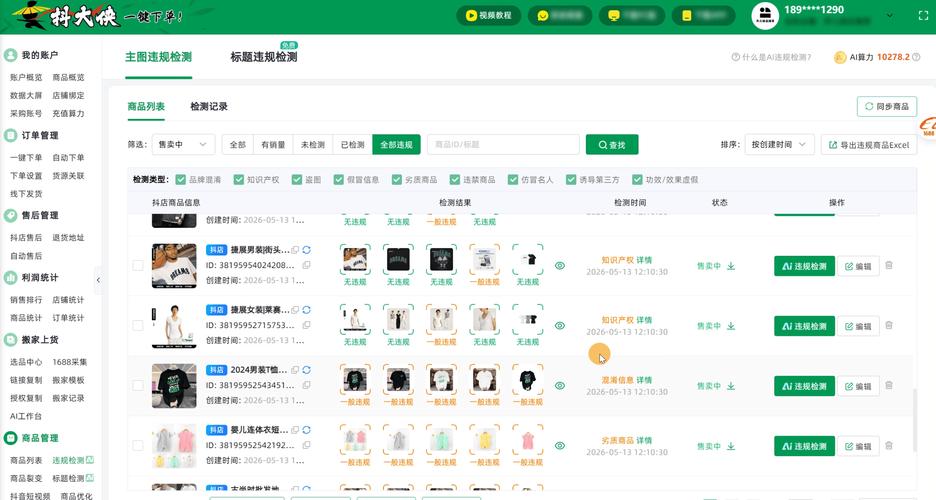Click trash icon on 婴儿连体衣短 row
Image resolution: width=936 pixels, height=500 pixels.
tap(889, 445)
